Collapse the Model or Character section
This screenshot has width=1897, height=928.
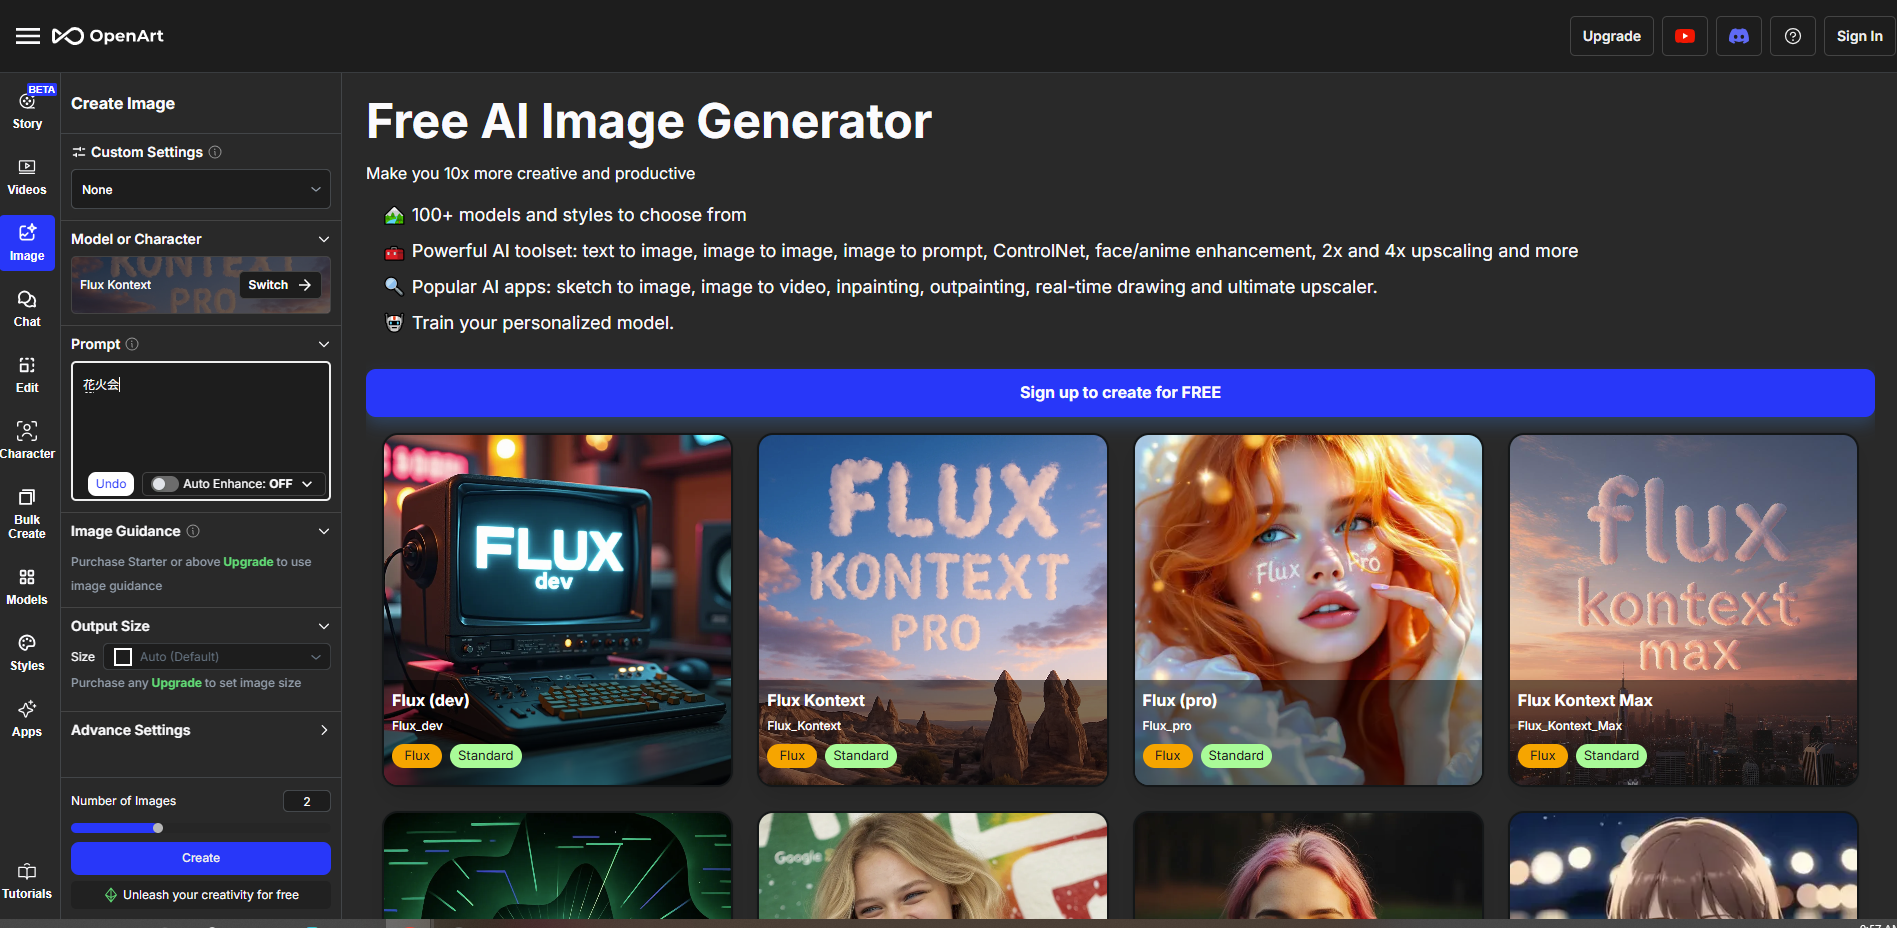tap(323, 239)
